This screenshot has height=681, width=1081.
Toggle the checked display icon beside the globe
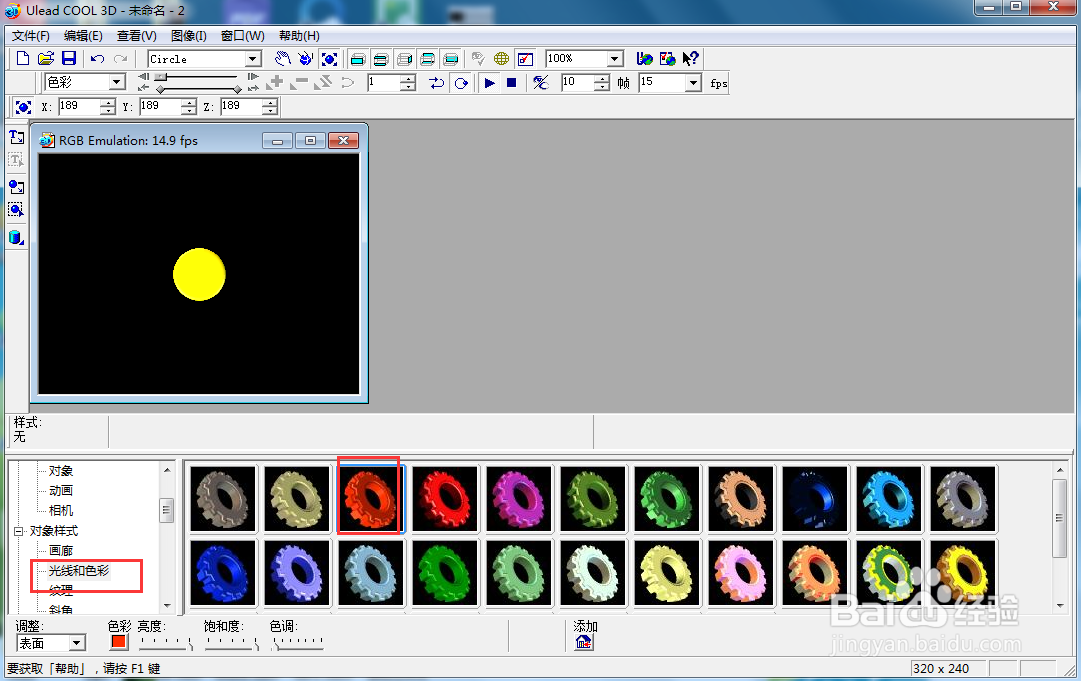[x=525, y=59]
